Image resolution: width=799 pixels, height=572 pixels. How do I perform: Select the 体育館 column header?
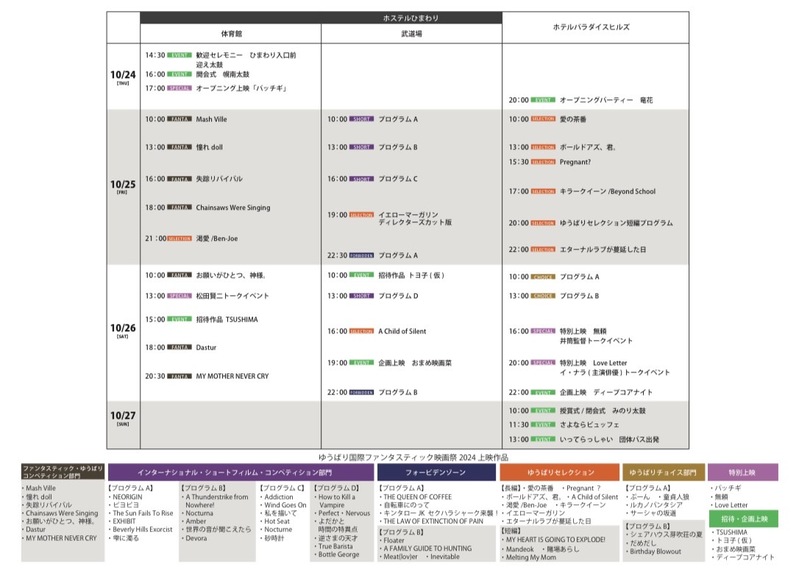[231, 34]
